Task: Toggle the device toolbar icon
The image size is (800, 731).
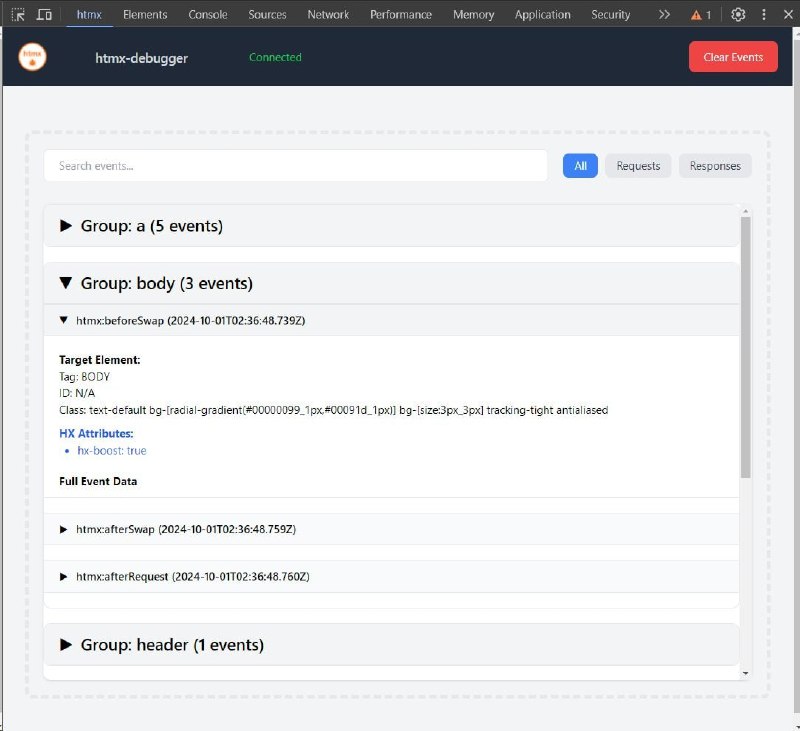Action: [x=44, y=14]
